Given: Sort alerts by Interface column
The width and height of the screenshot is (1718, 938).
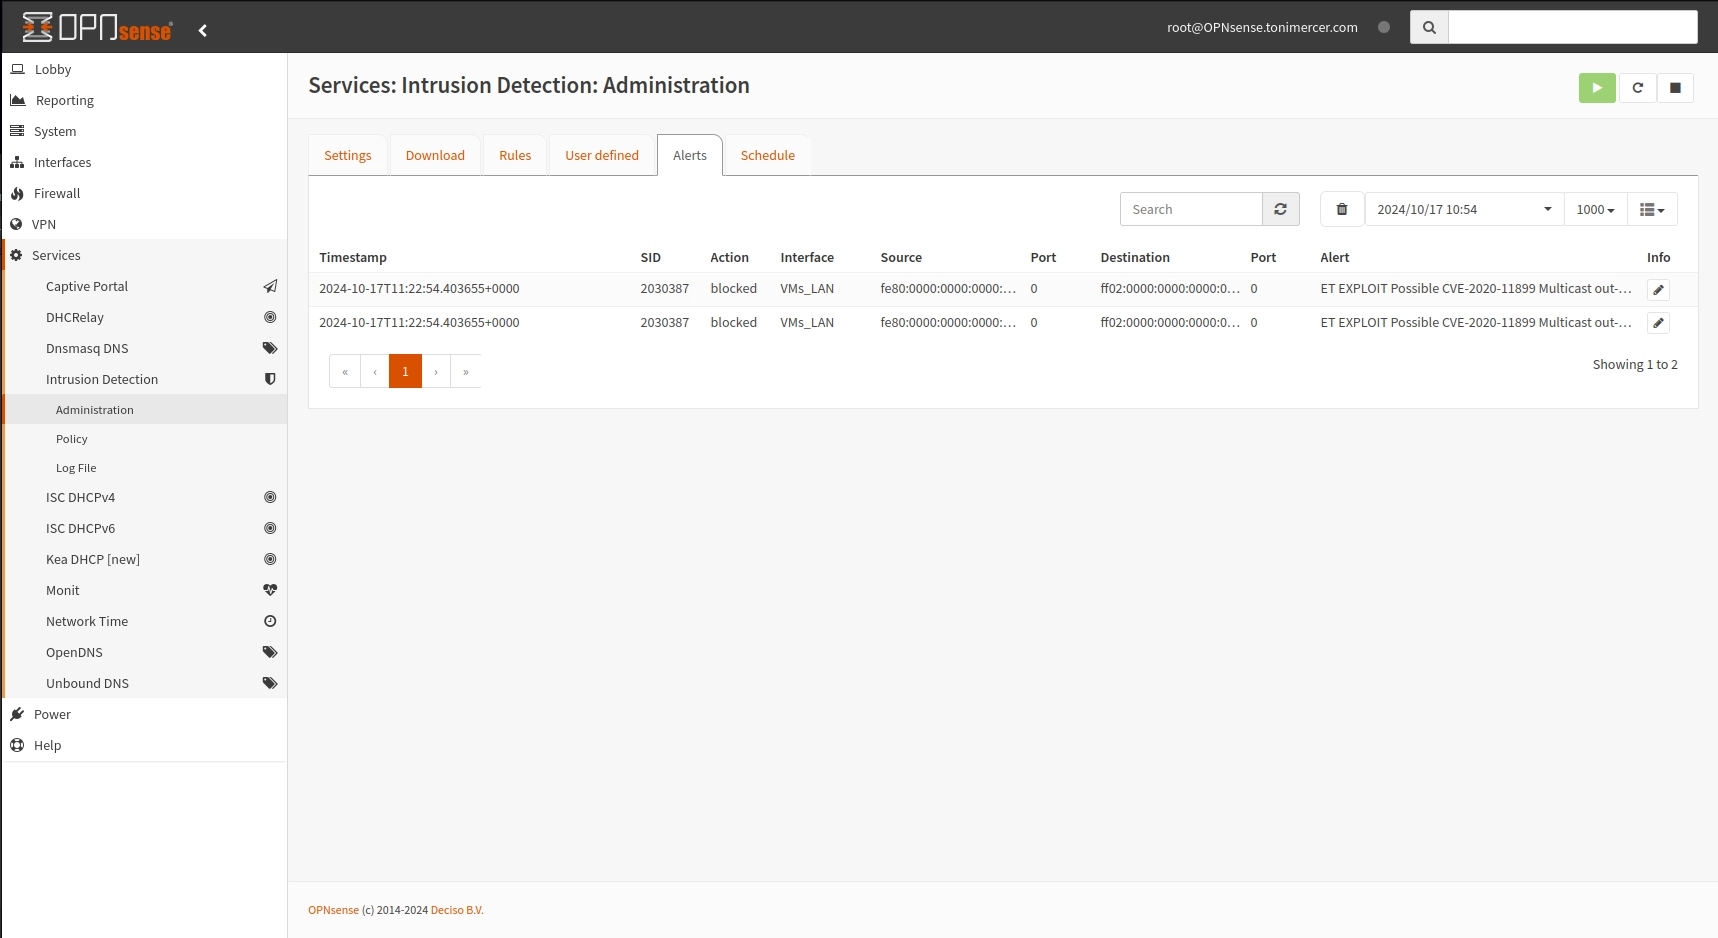Looking at the screenshot, I should point(807,257).
